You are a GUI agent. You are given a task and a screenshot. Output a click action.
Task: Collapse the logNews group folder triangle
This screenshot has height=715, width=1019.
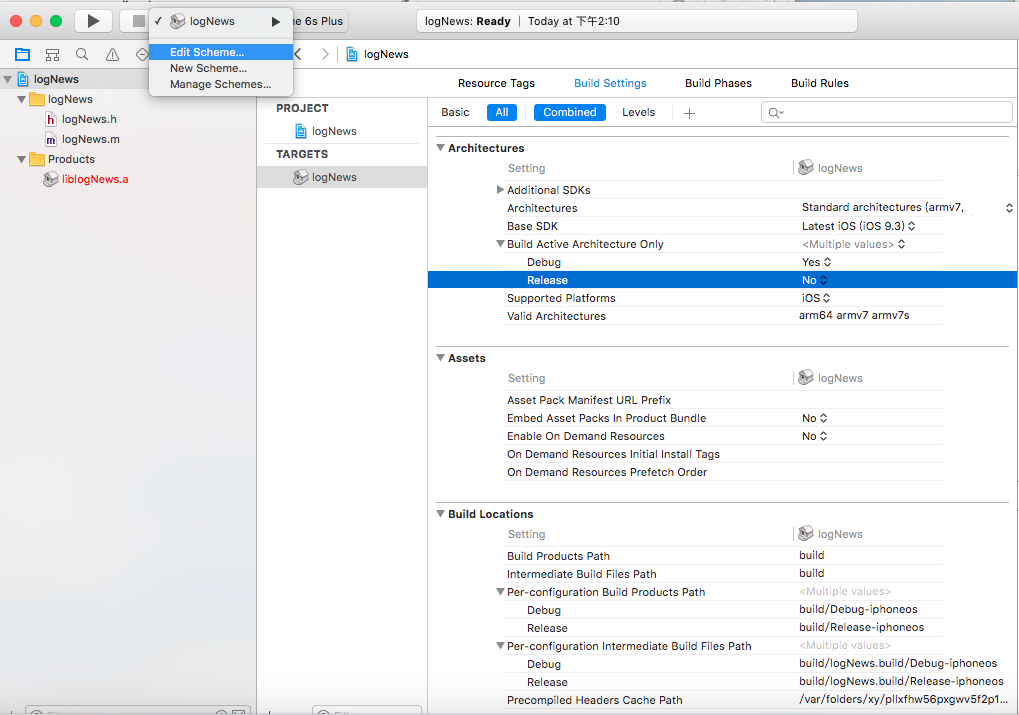tap(21, 99)
